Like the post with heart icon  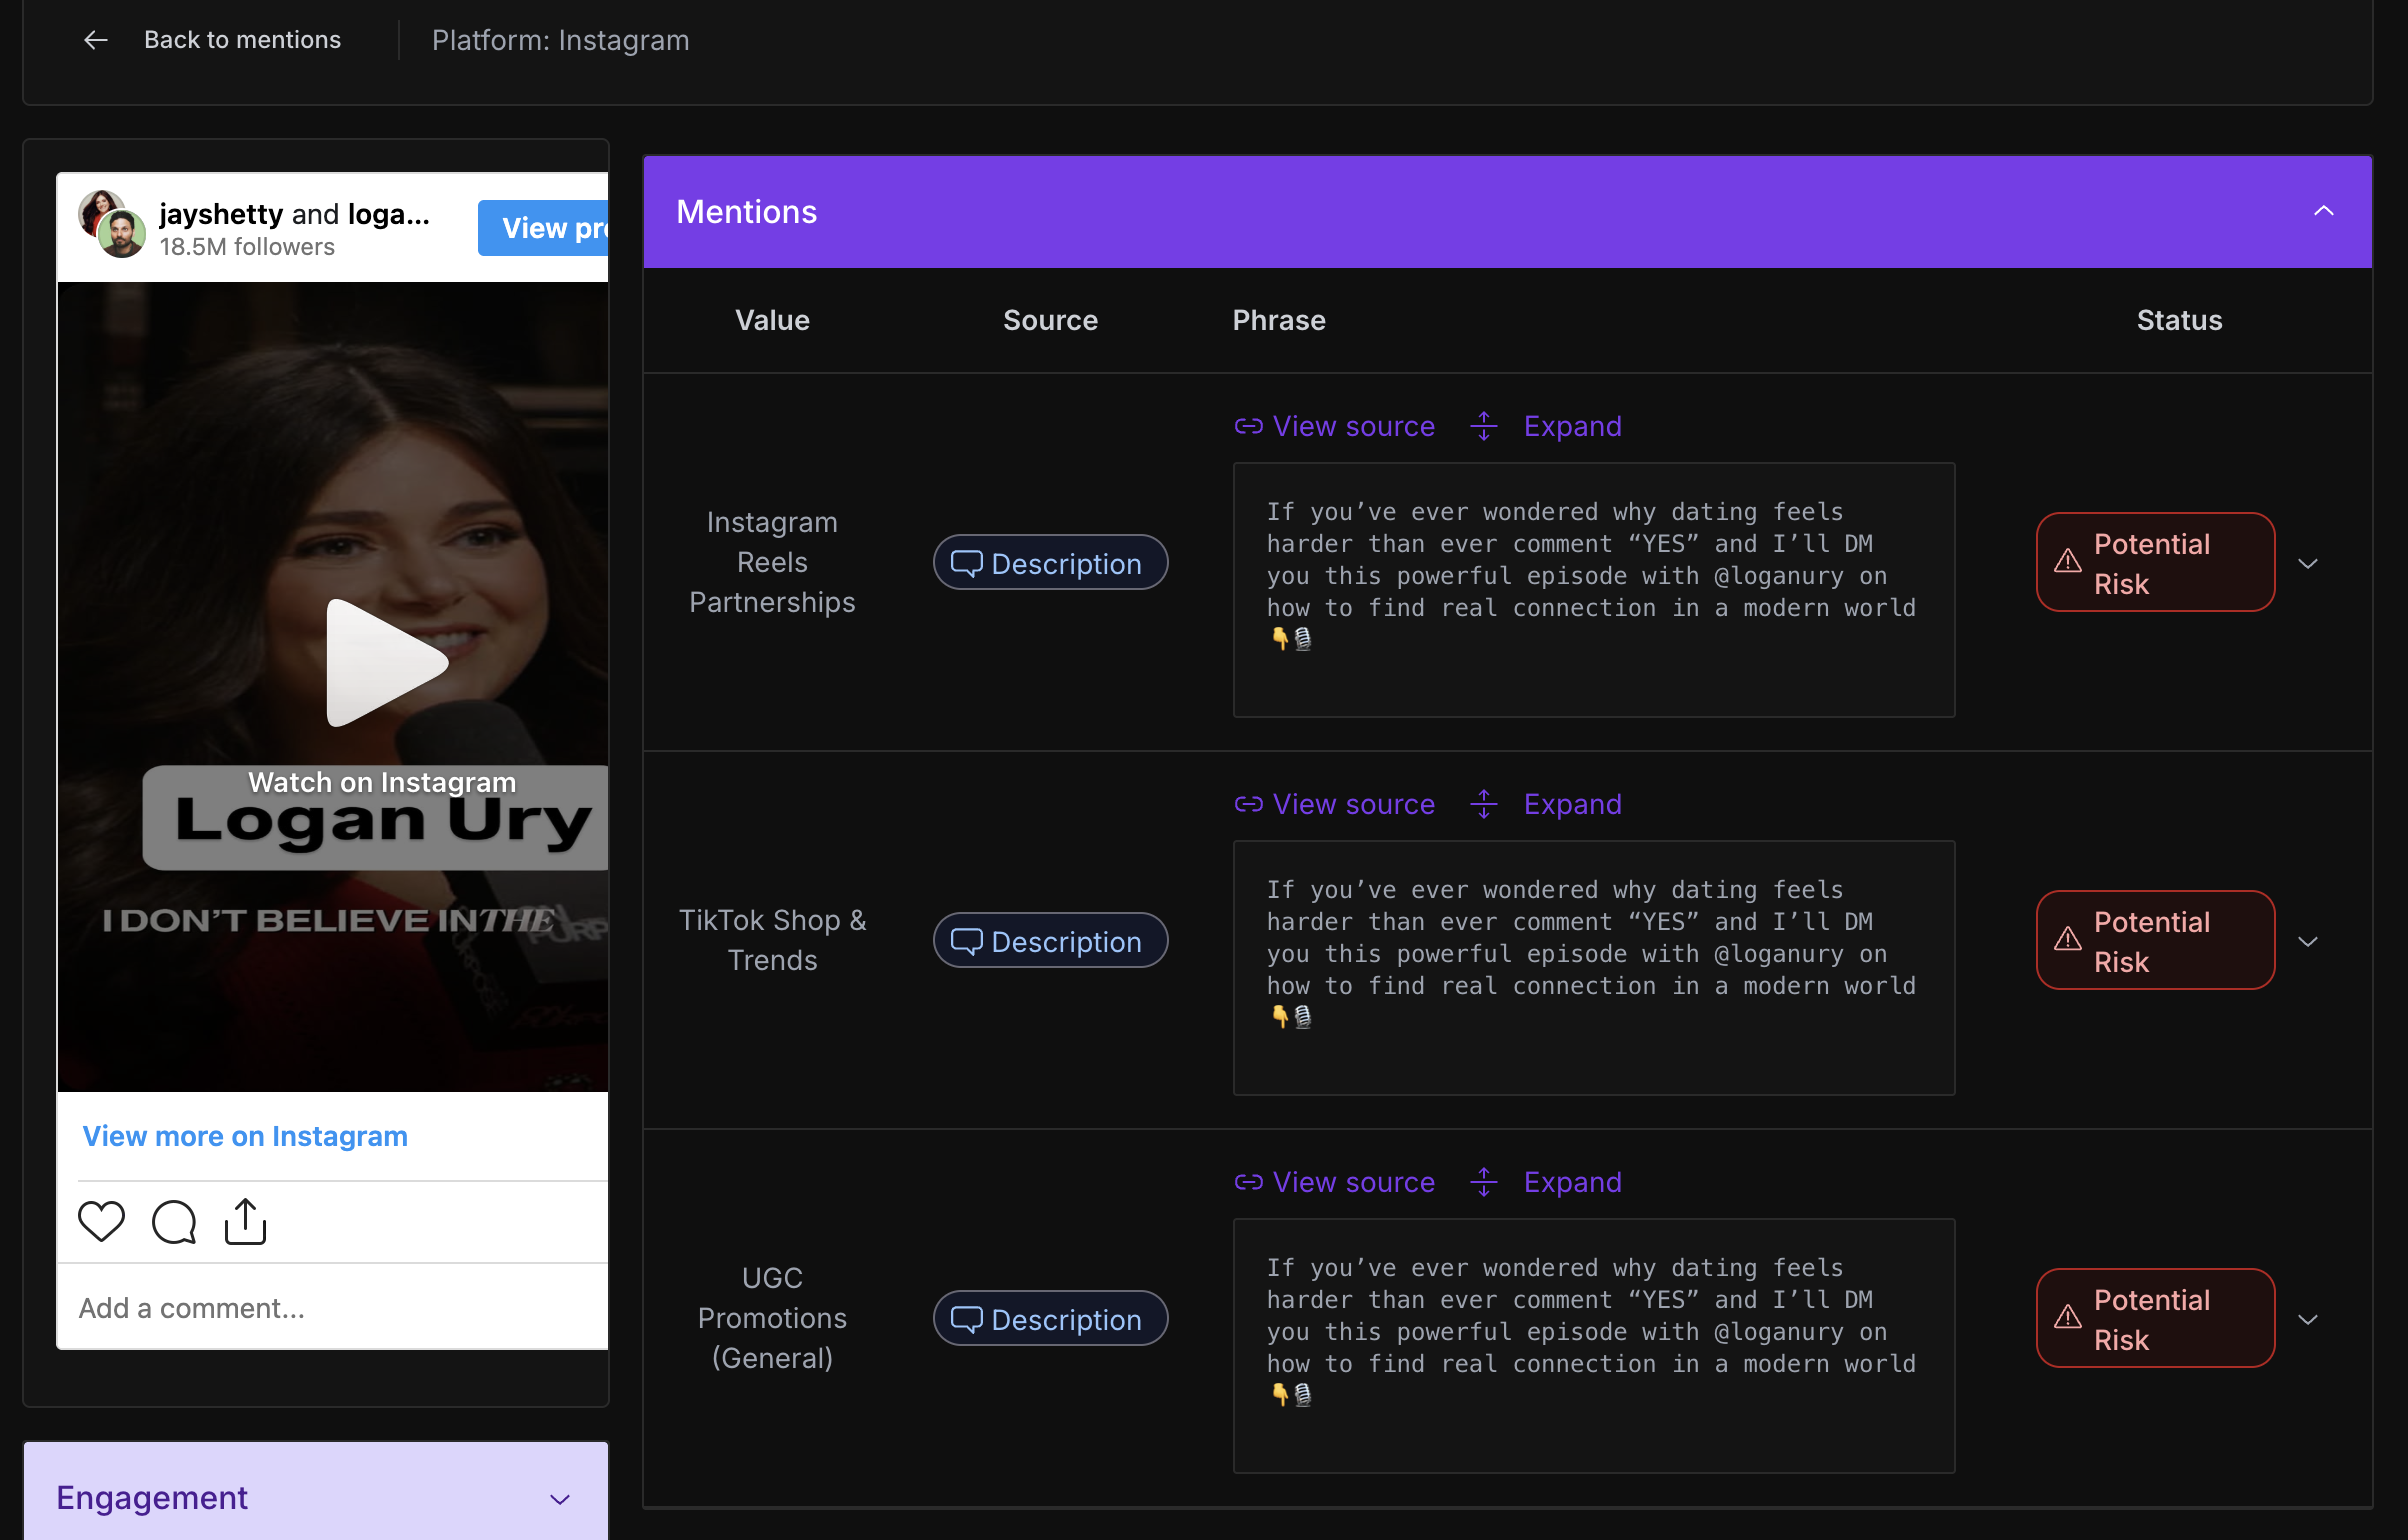(x=101, y=1221)
